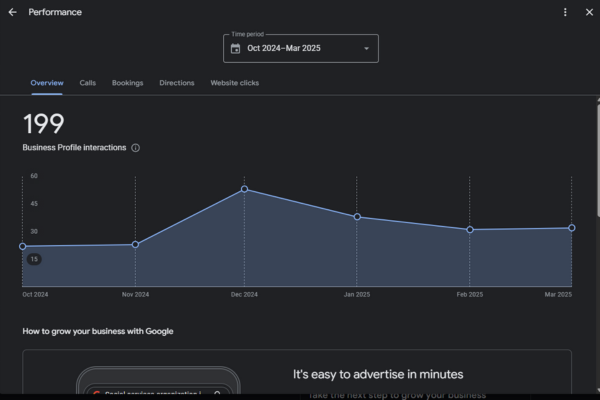This screenshot has width=600, height=400.
Task: Select the Jan 2025 data point on chart
Action: tap(357, 217)
